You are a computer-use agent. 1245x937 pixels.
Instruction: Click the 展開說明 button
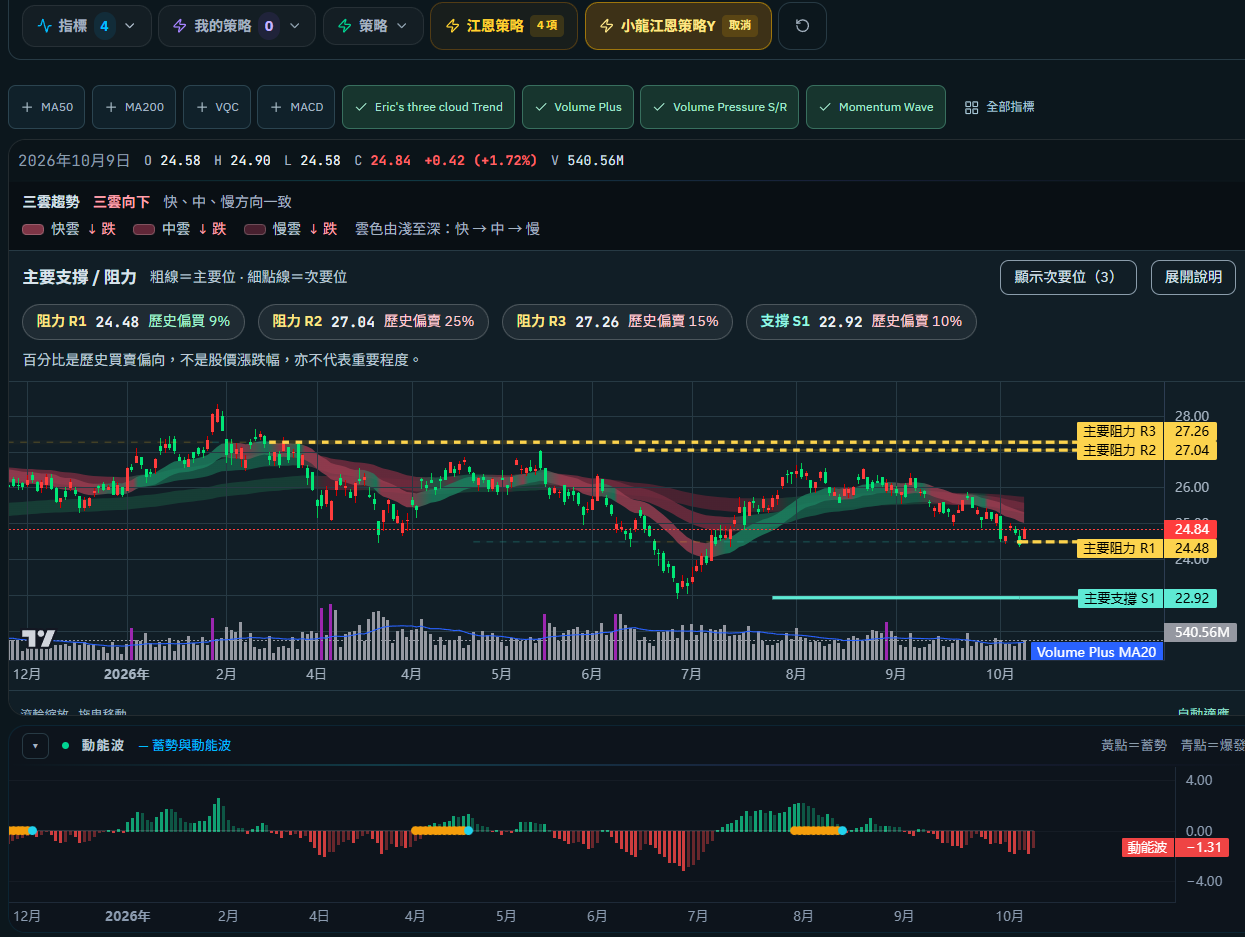point(1193,277)
